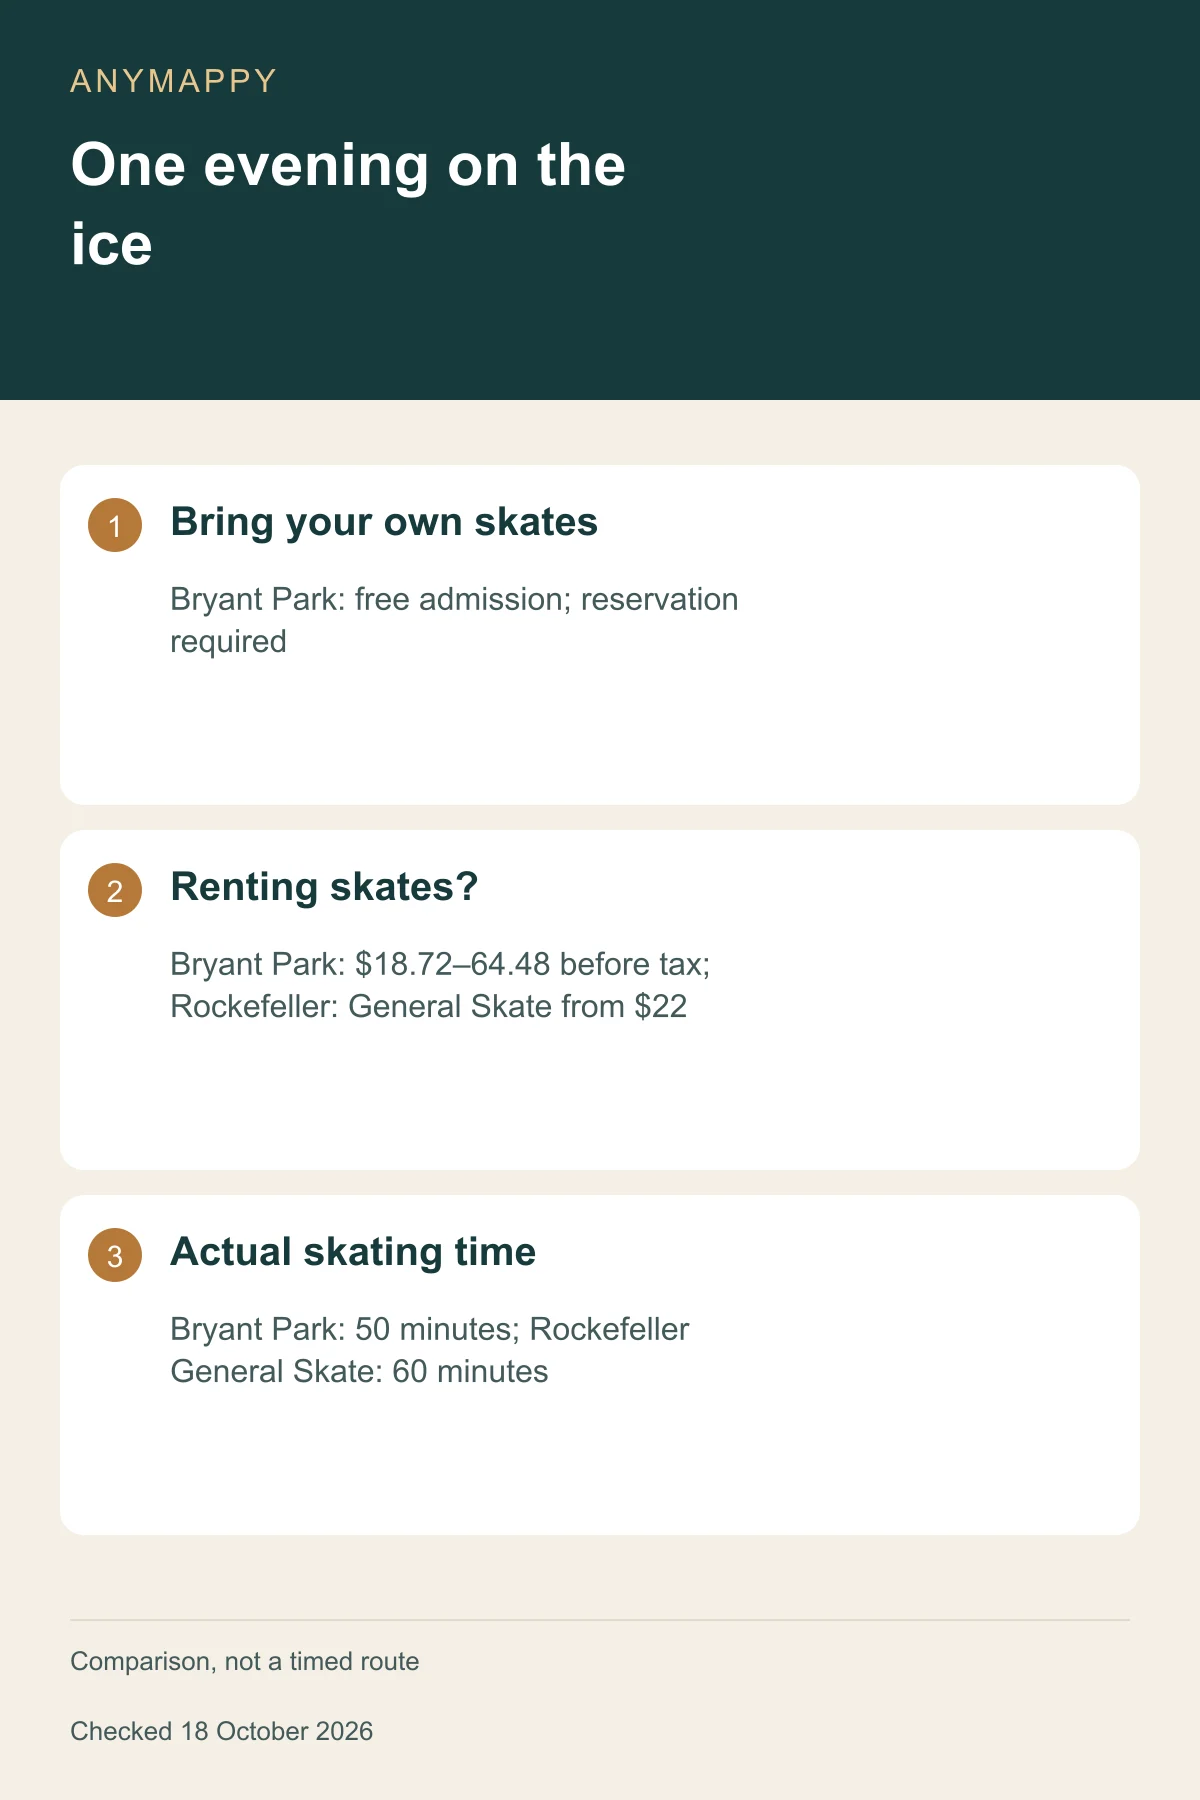1200x1800 pixels.
Task: Click 'Comparison, not a timed route' note
Action: 245,1661
